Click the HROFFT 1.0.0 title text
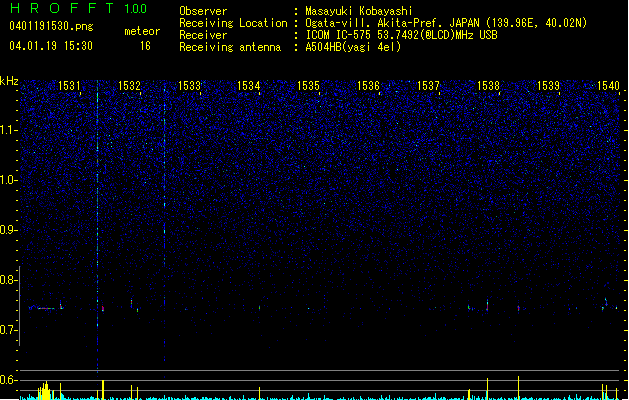Screen dimensions: 629x400 coord(78,8)
